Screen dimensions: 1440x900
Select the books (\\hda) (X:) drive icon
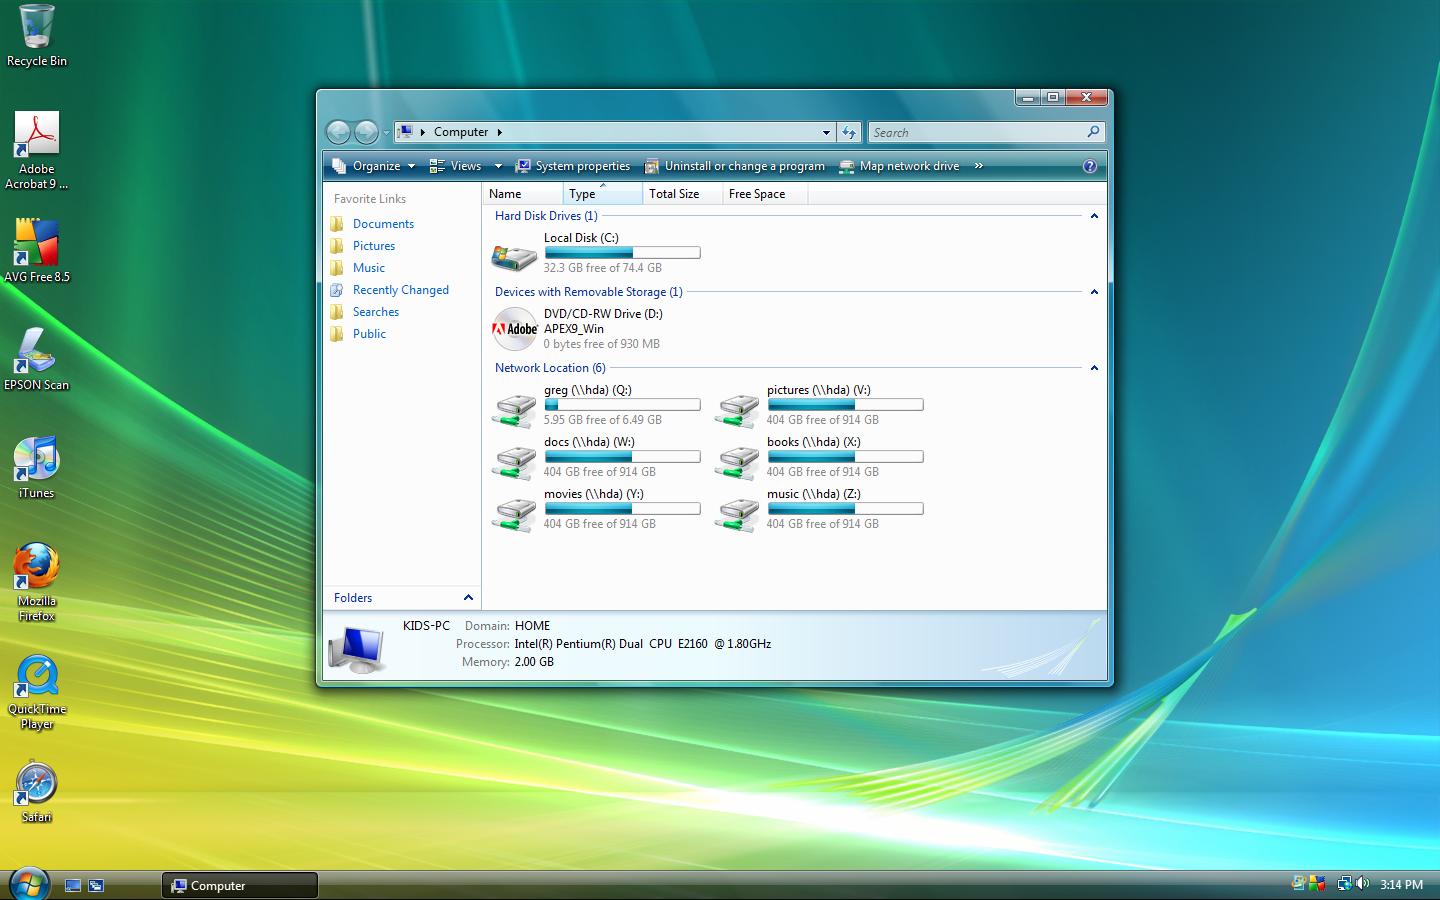click(737, 460)
